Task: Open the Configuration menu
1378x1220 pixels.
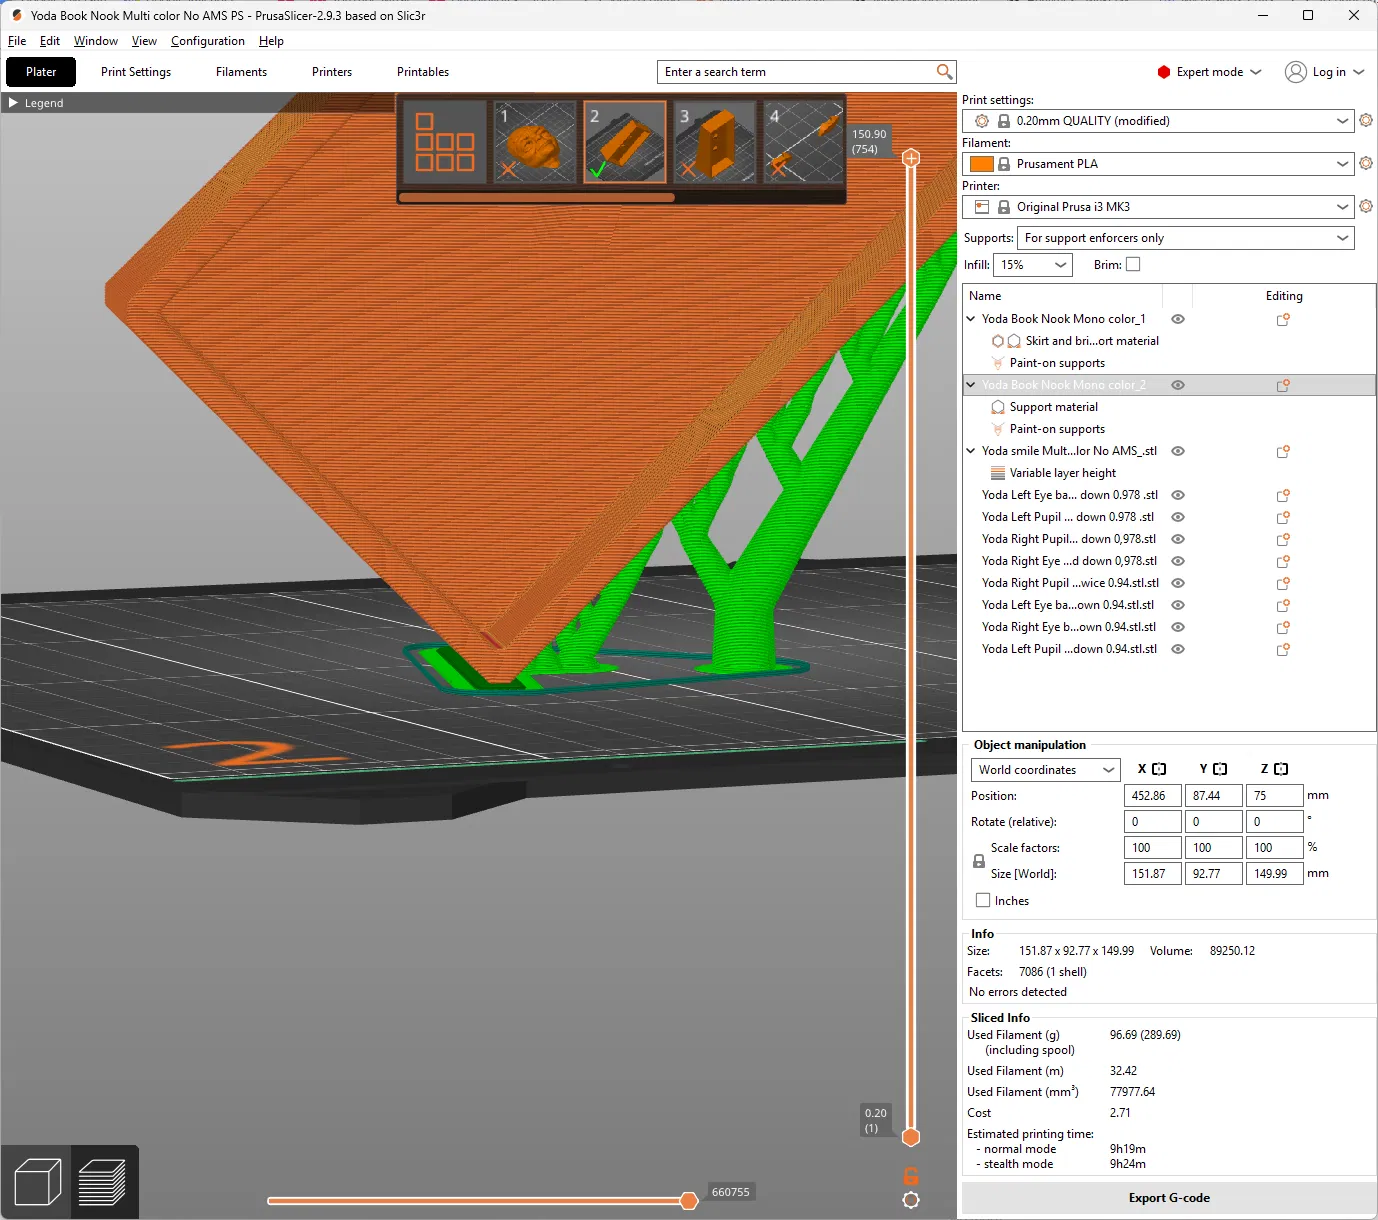Action: click(208, 41)
